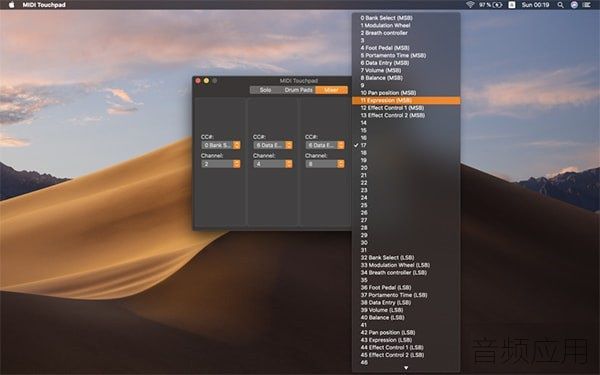This screenshot has height=375, width=600.
Task: Open Spotlight search magnifier icon
Action: [560, 5]
